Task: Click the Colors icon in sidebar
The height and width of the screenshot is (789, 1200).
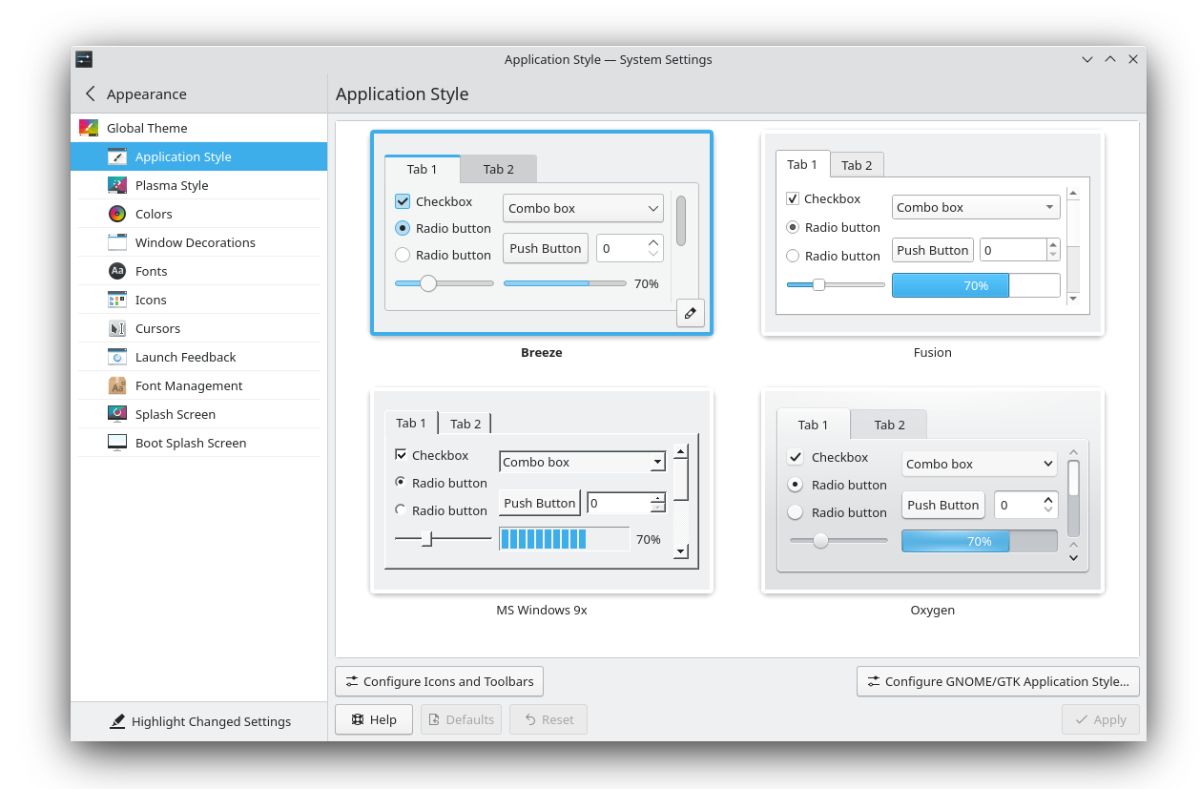Action: click(117, 214)
